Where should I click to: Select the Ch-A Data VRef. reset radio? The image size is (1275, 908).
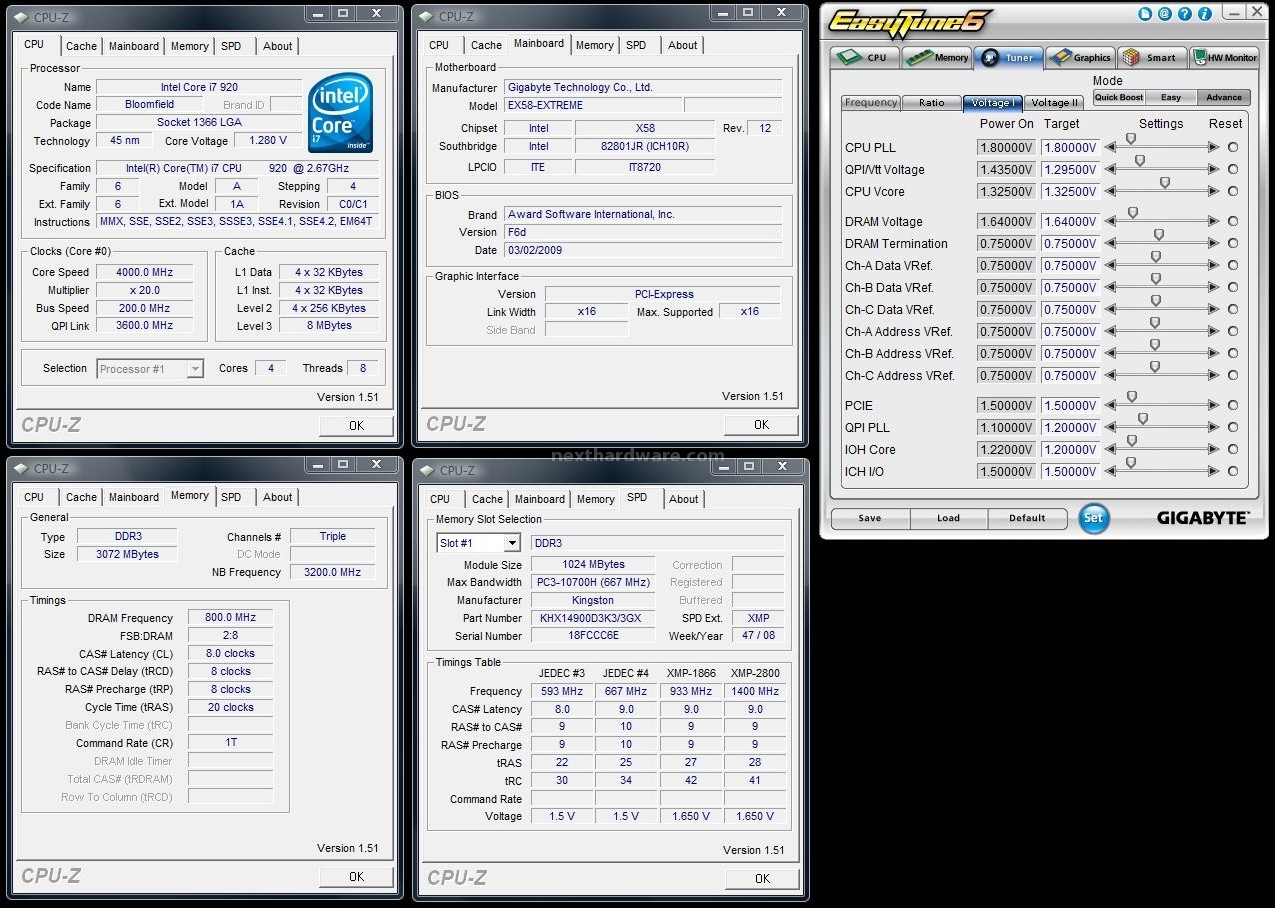pyautogui.click(x=1233, y=266)
